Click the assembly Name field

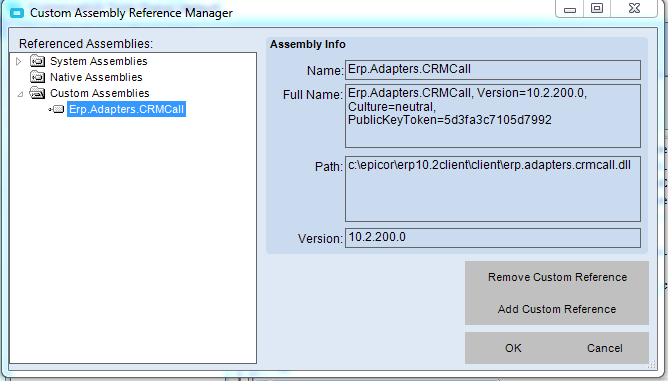coord(492,70)
